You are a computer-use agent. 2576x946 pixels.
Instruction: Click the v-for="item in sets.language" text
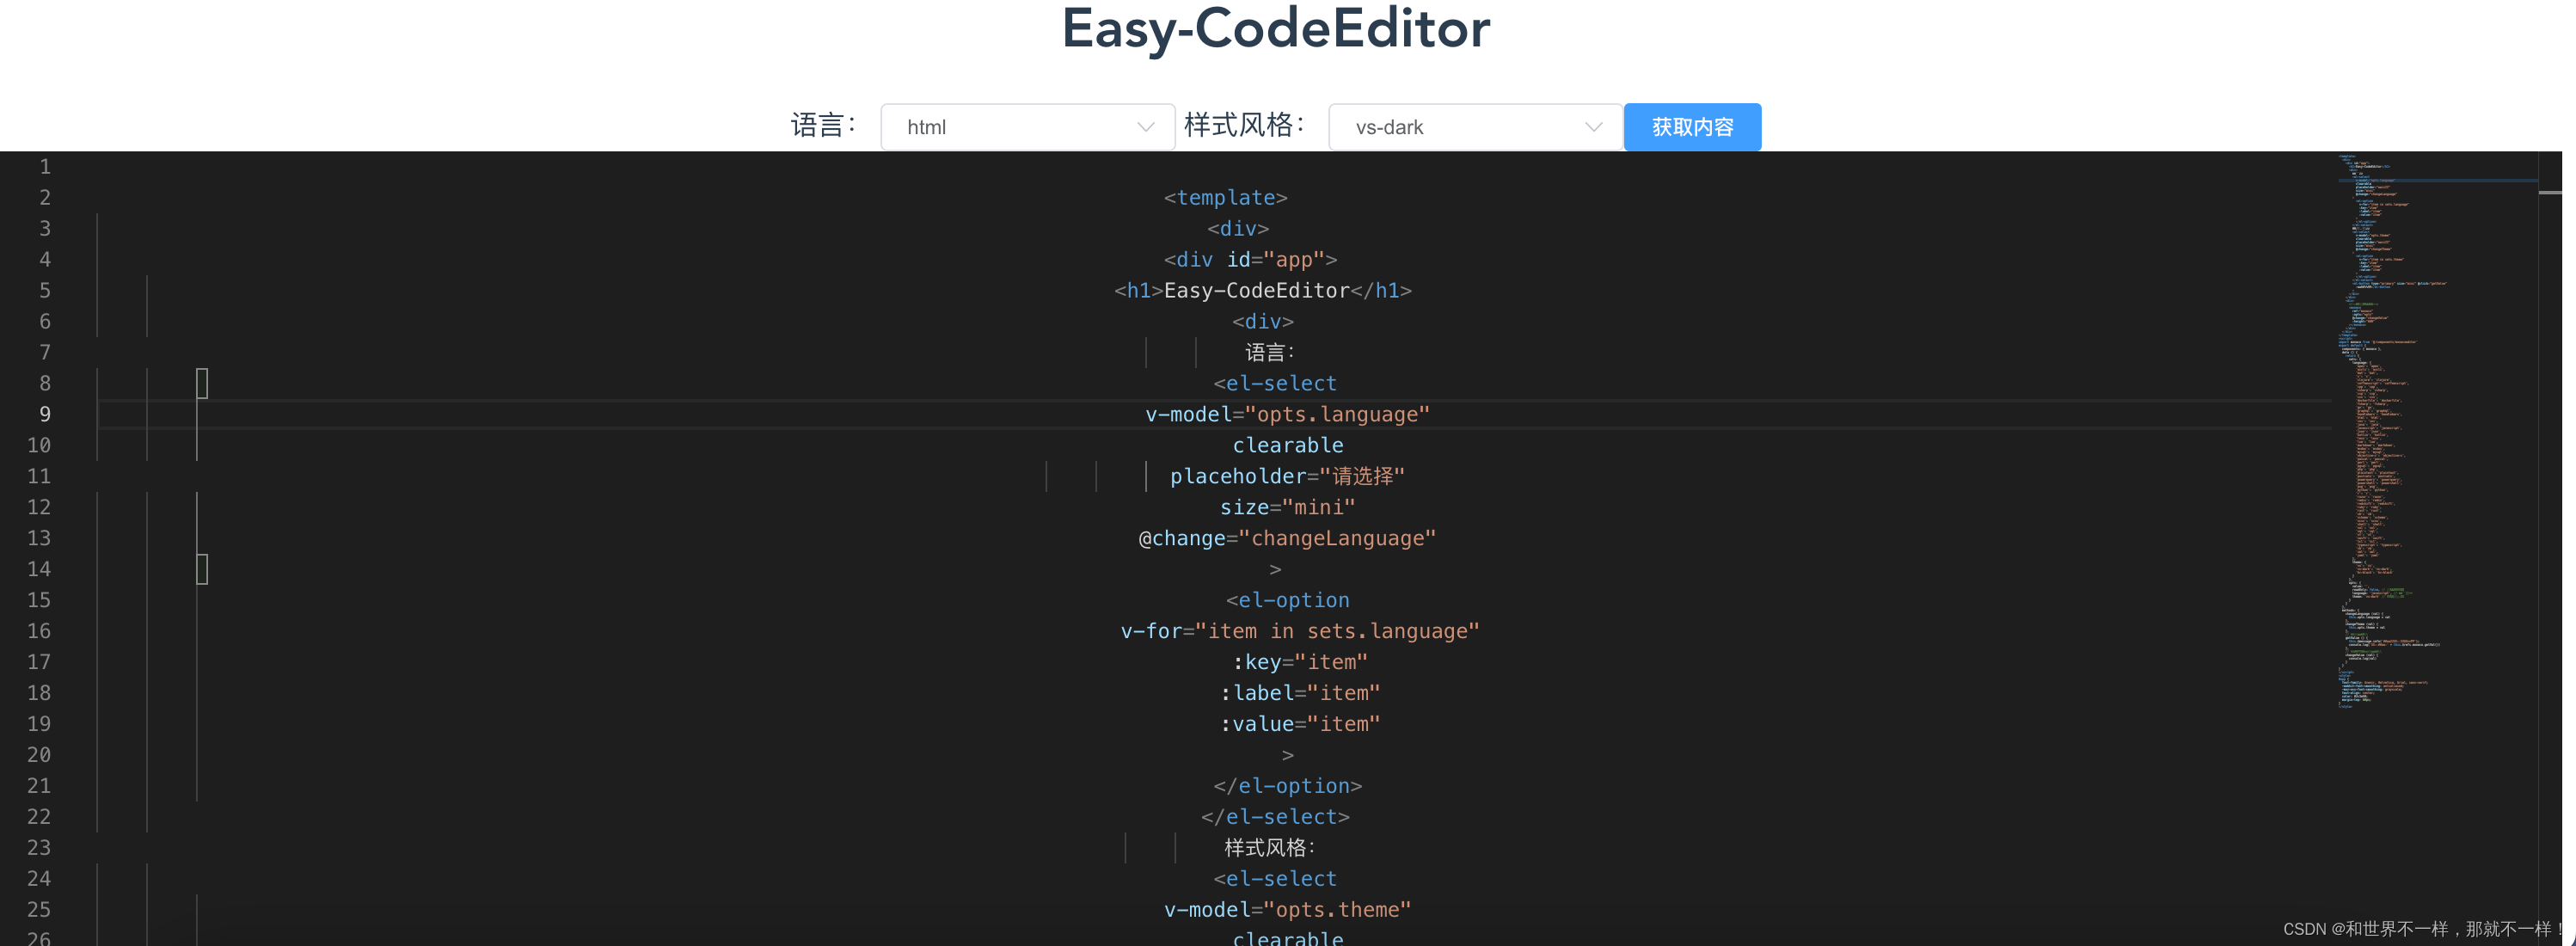click(x=1299, y=631)
